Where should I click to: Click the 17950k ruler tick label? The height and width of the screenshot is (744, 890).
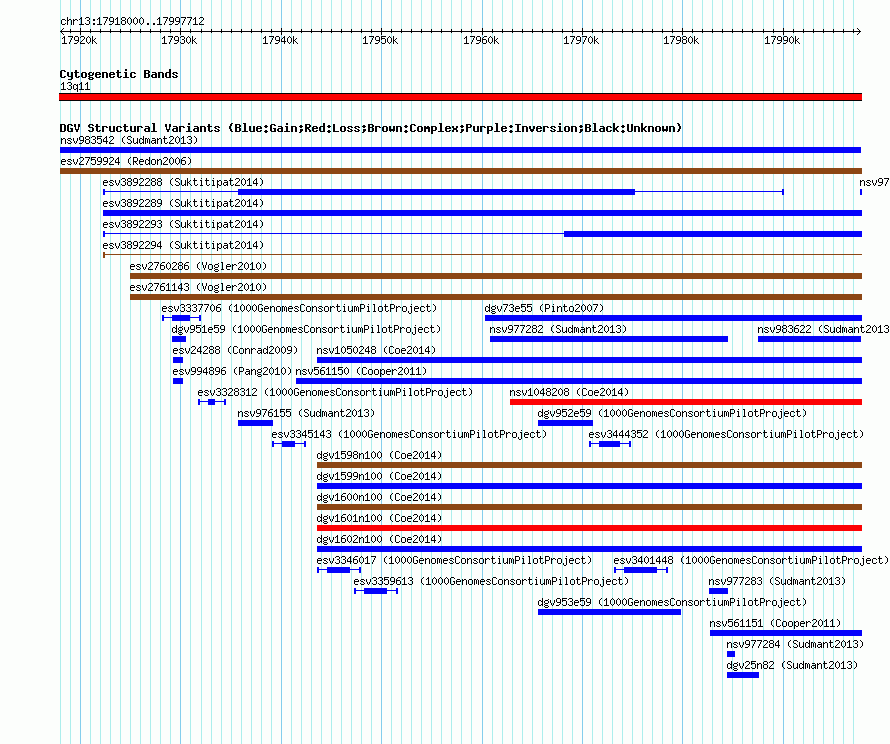pyautogui.click(x=380, y=40)
